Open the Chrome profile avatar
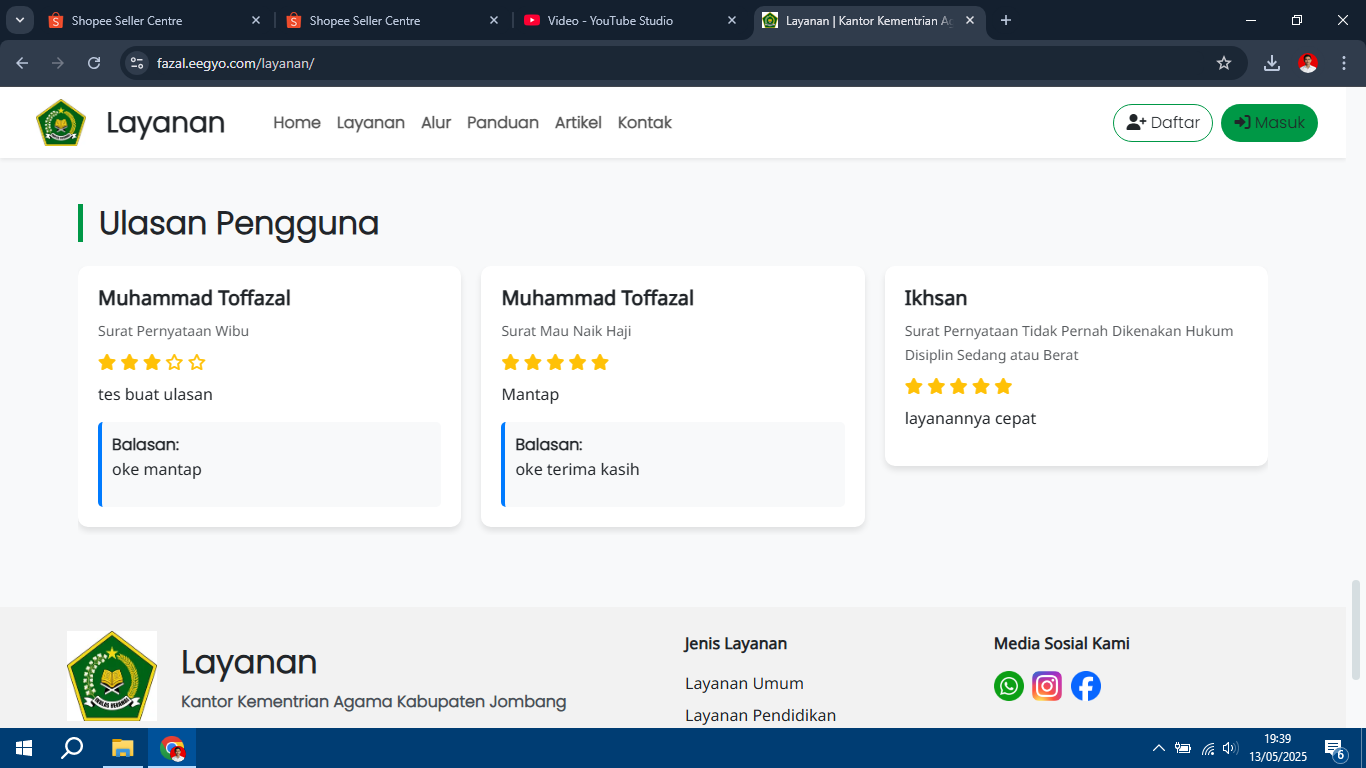Viewport: 1366px width, 768px height. pos(1308,63)
